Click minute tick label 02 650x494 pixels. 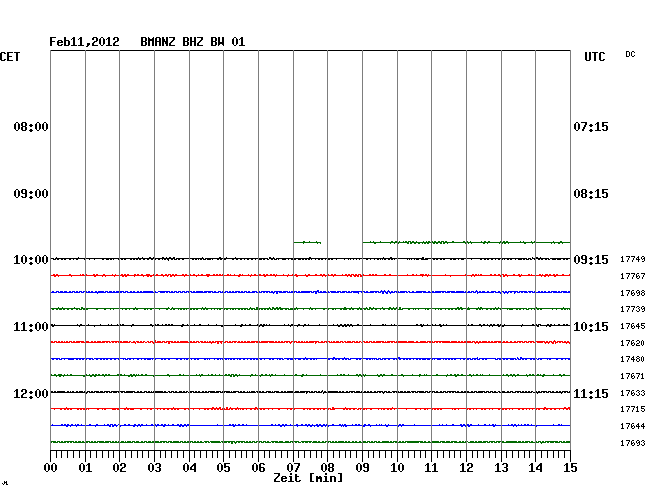(x=119, y=468)
